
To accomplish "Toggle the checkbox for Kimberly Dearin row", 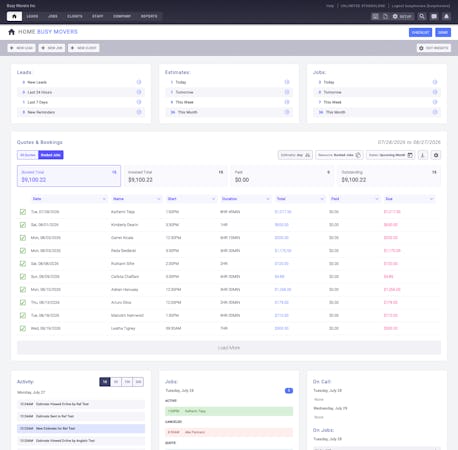I will pyautogui.click(x=23, y=225).
